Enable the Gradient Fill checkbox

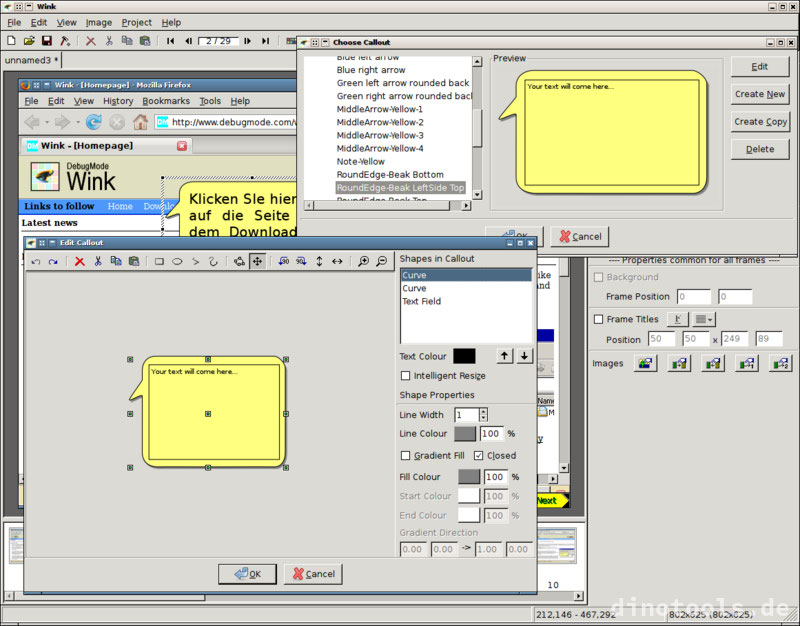pos(406,456)
